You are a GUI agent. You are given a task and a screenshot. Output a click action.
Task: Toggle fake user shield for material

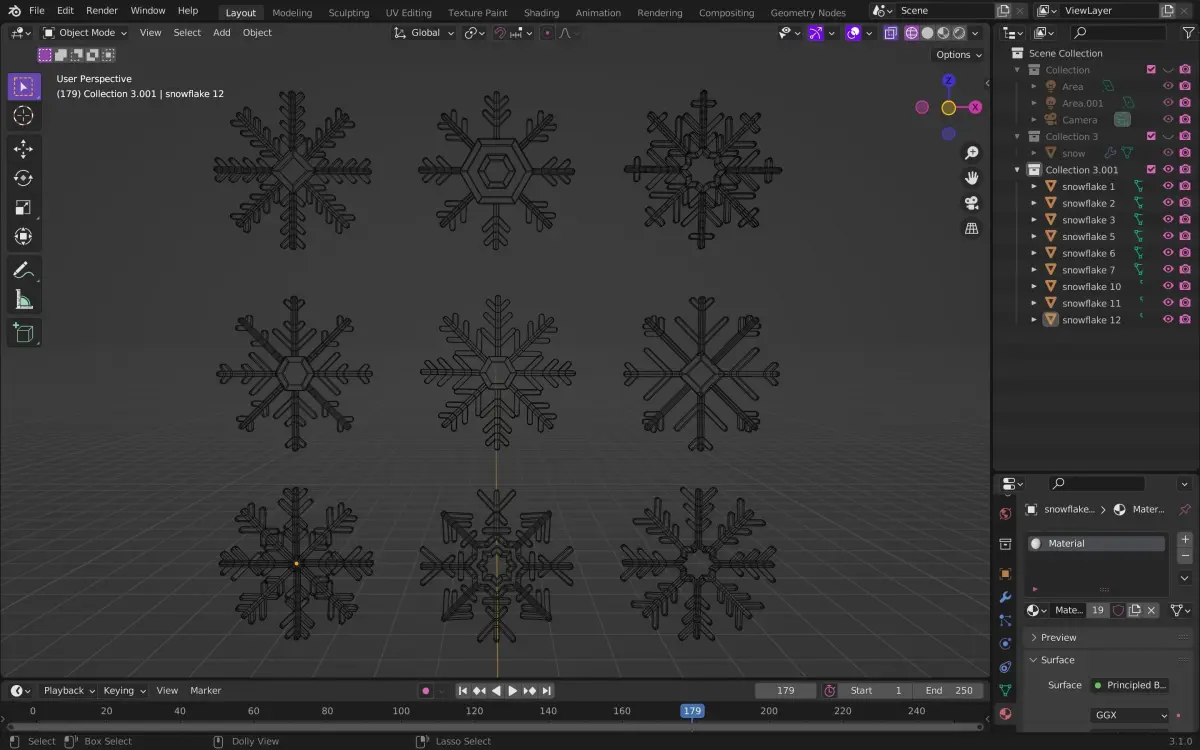coord(1118,610)
